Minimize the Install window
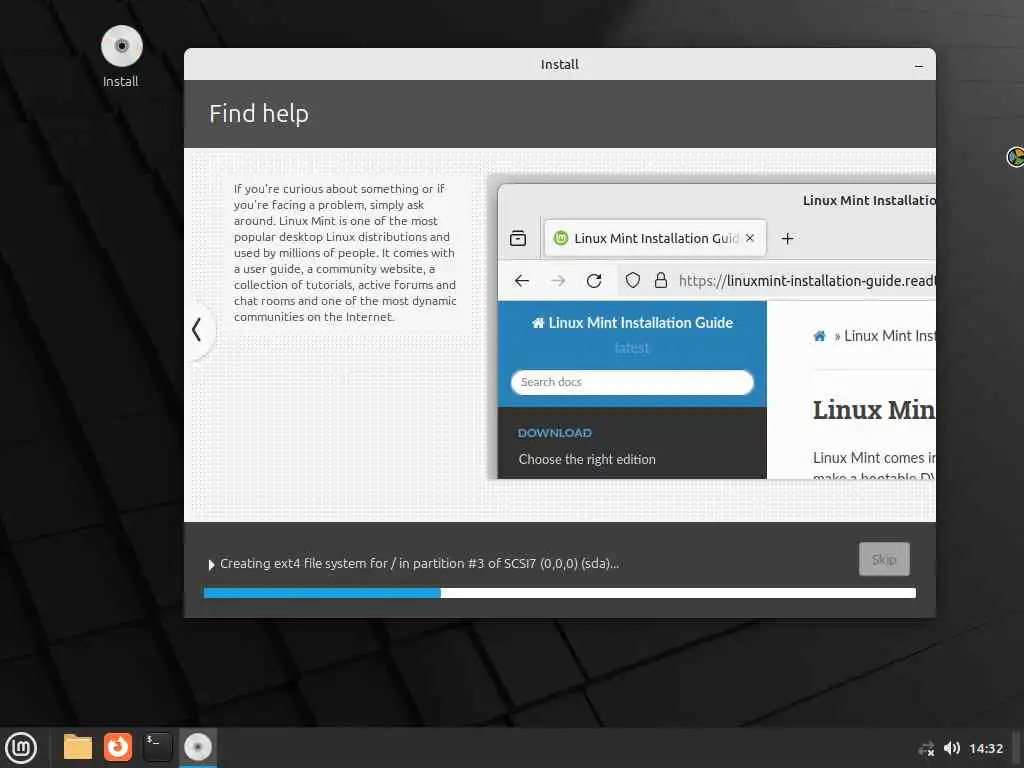1024x768 pixels. click(x=918, y=65)
